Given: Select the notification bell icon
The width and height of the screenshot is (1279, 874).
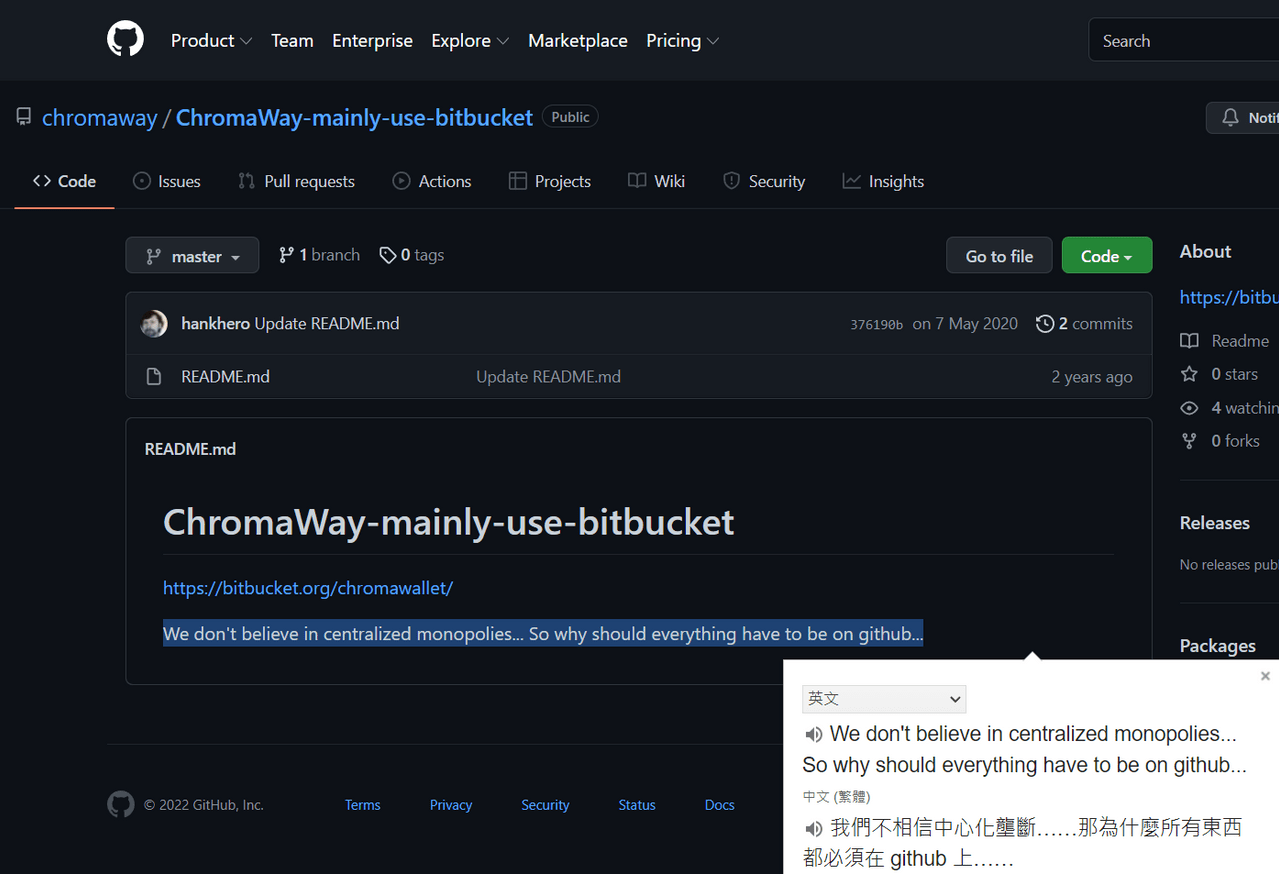Looking at the screenshot, I should [1231, 117].
